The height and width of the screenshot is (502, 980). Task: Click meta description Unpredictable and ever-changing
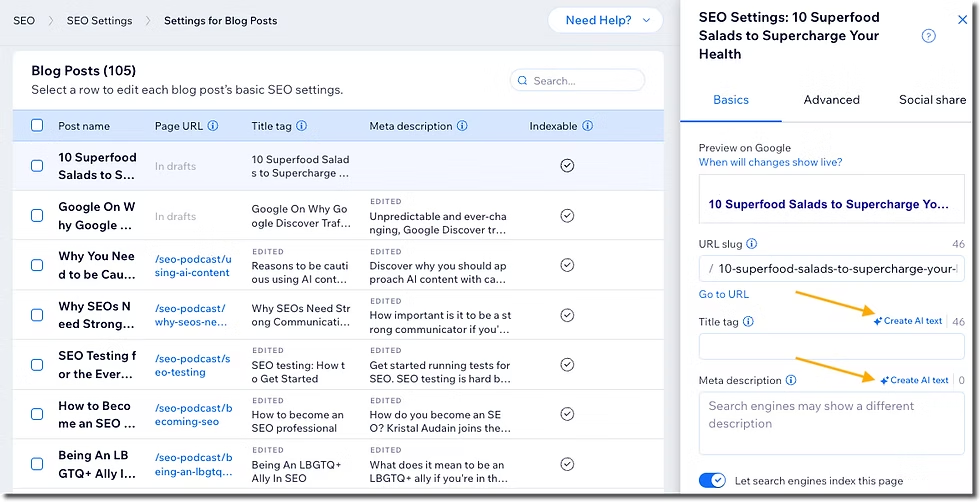coord(438,223)
